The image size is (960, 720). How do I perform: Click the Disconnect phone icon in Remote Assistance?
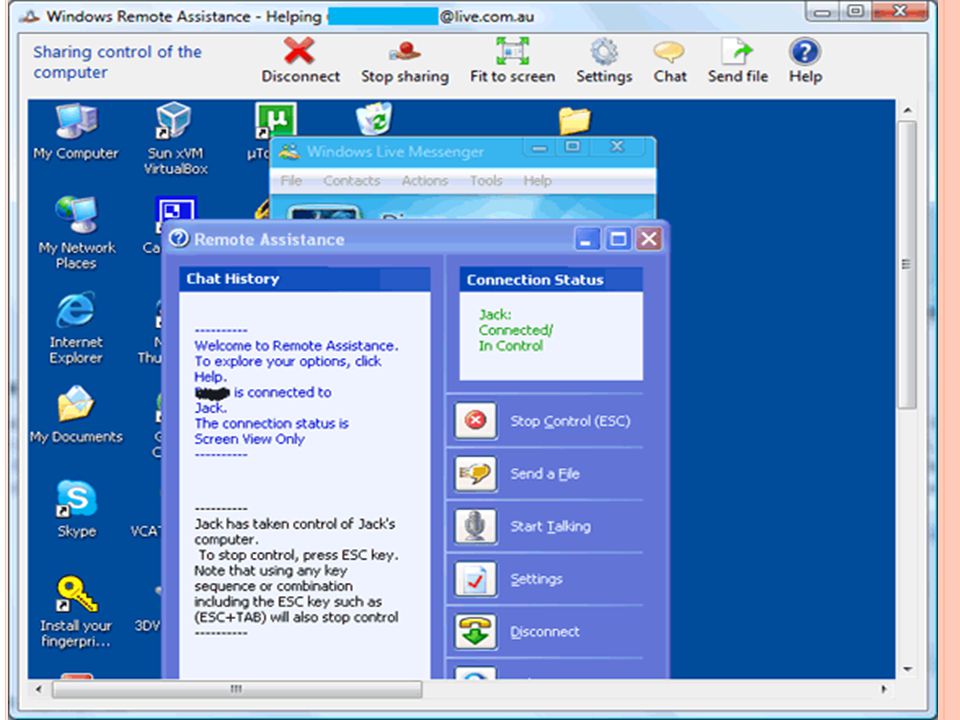click(475, 631)
